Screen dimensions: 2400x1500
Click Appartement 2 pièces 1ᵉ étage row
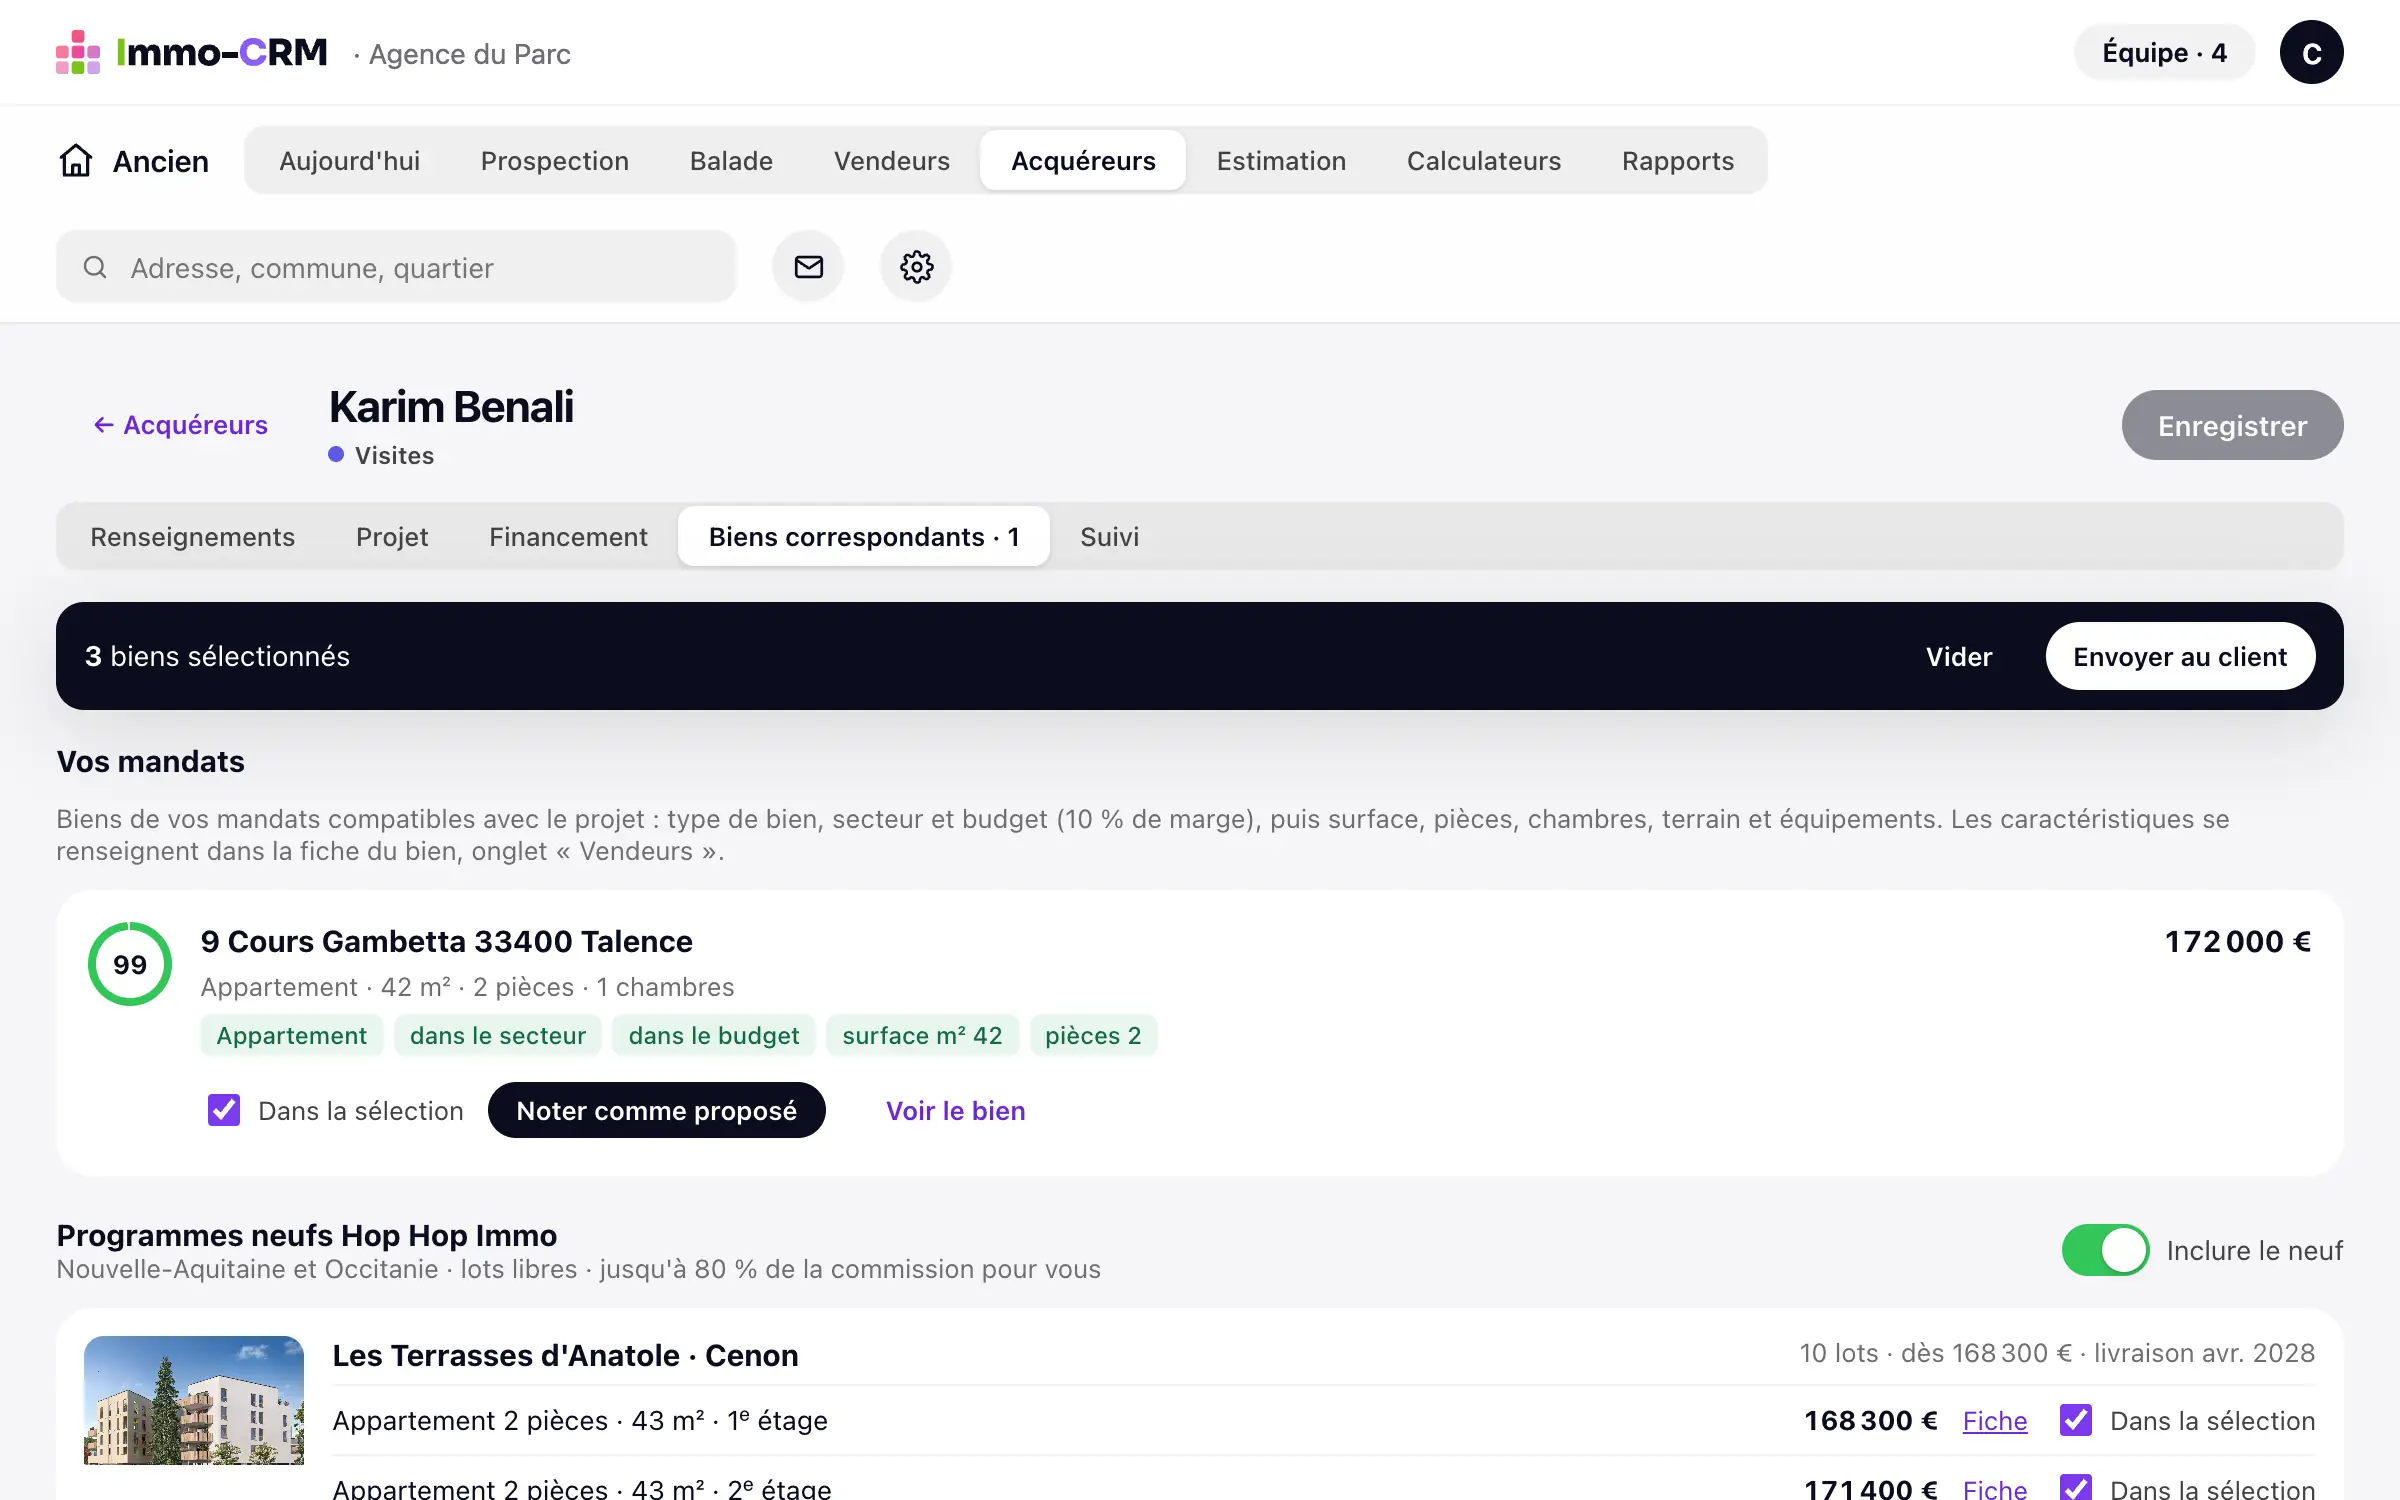click(1324, 1420)
